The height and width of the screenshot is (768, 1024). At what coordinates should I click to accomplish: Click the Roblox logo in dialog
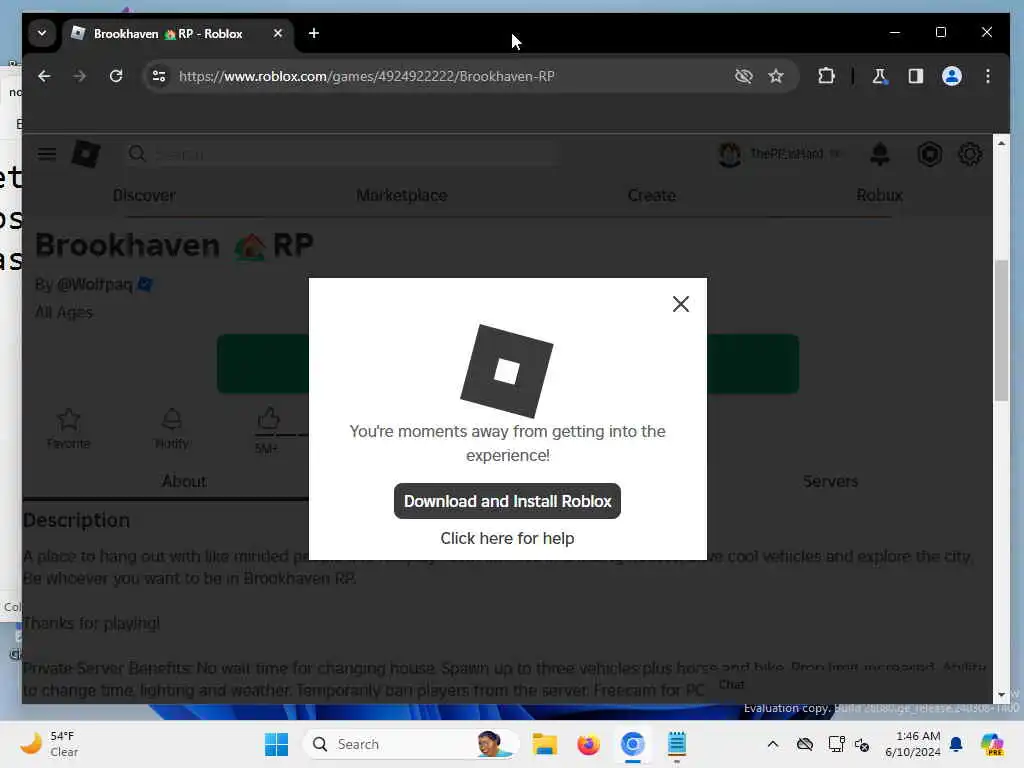(507, 371)
